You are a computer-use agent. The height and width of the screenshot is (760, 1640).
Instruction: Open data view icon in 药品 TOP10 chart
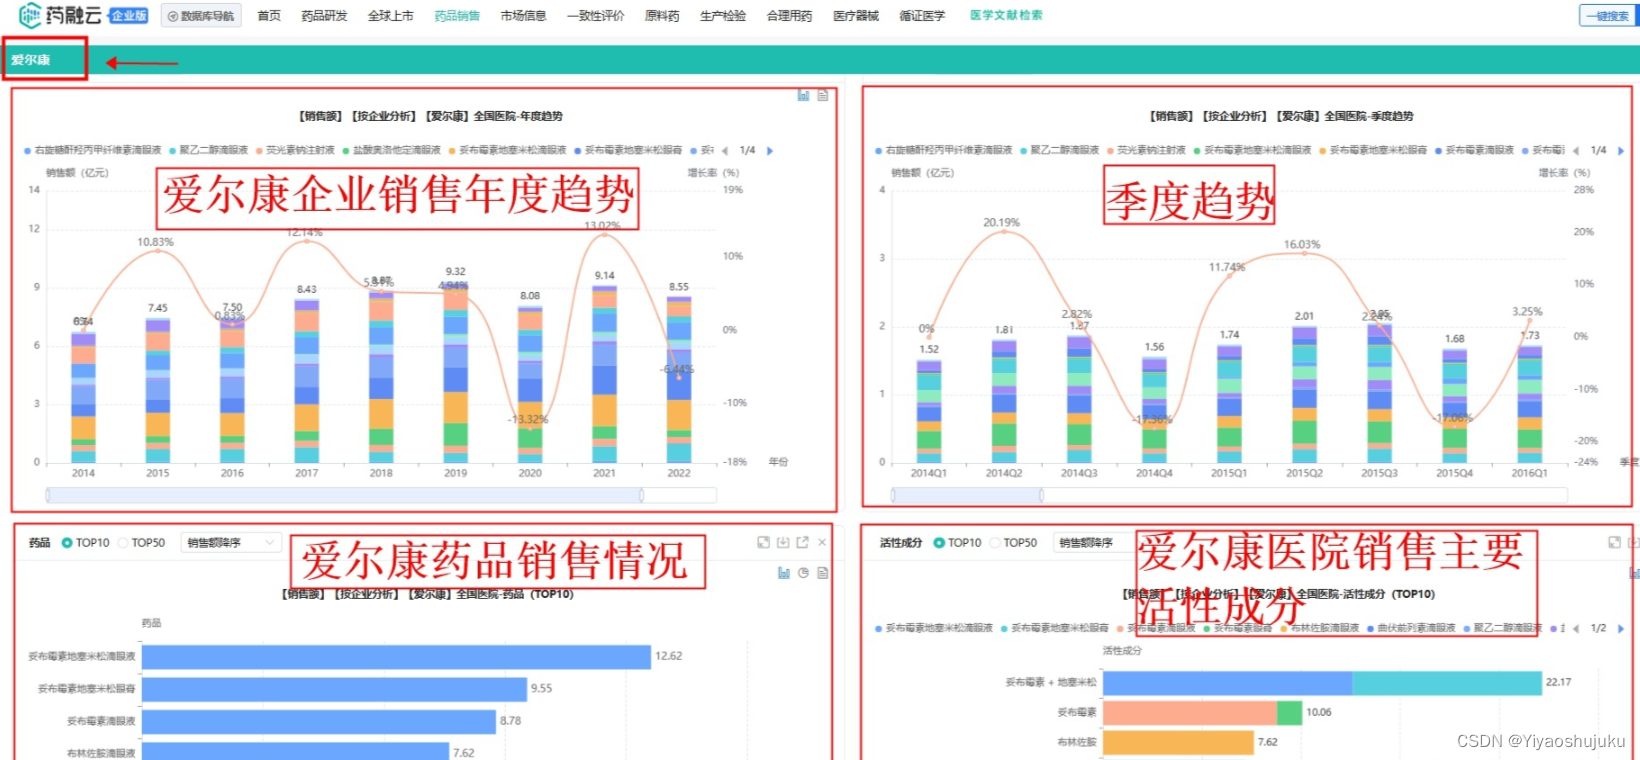click(x=823, y=573)
